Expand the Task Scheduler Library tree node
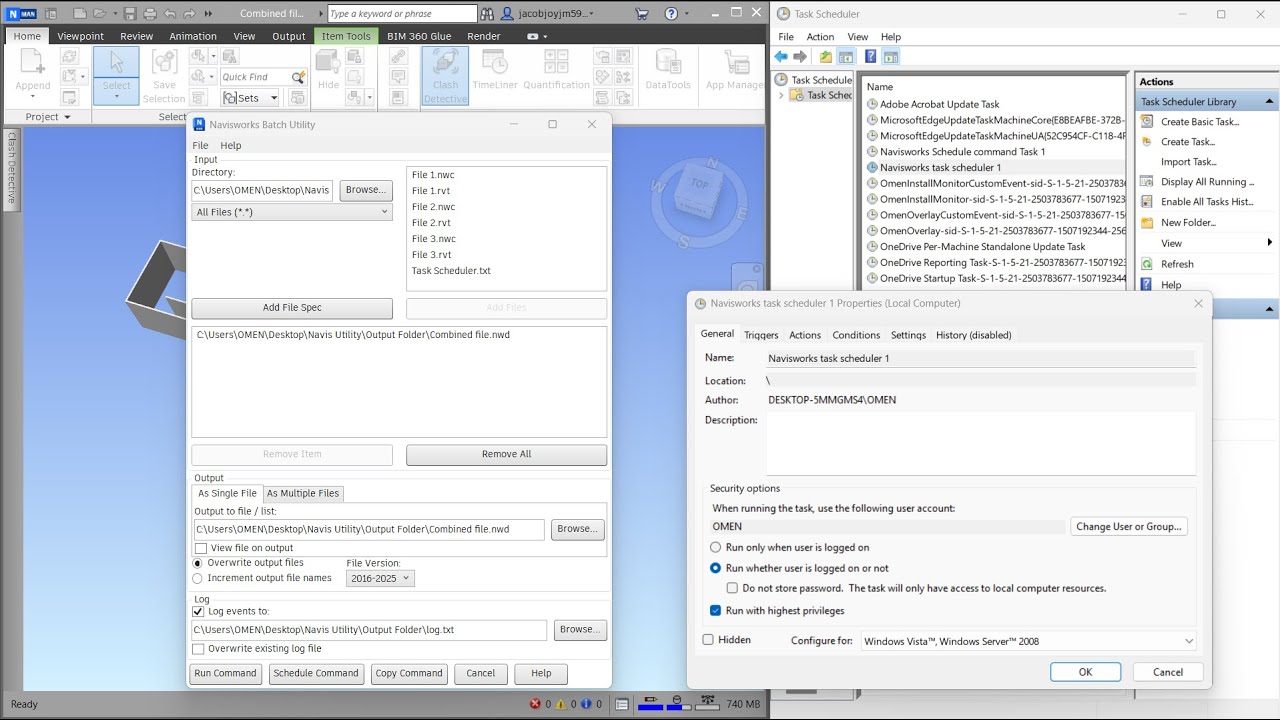This screenshot has height=720, width=1280. click(x=781, y=96)
